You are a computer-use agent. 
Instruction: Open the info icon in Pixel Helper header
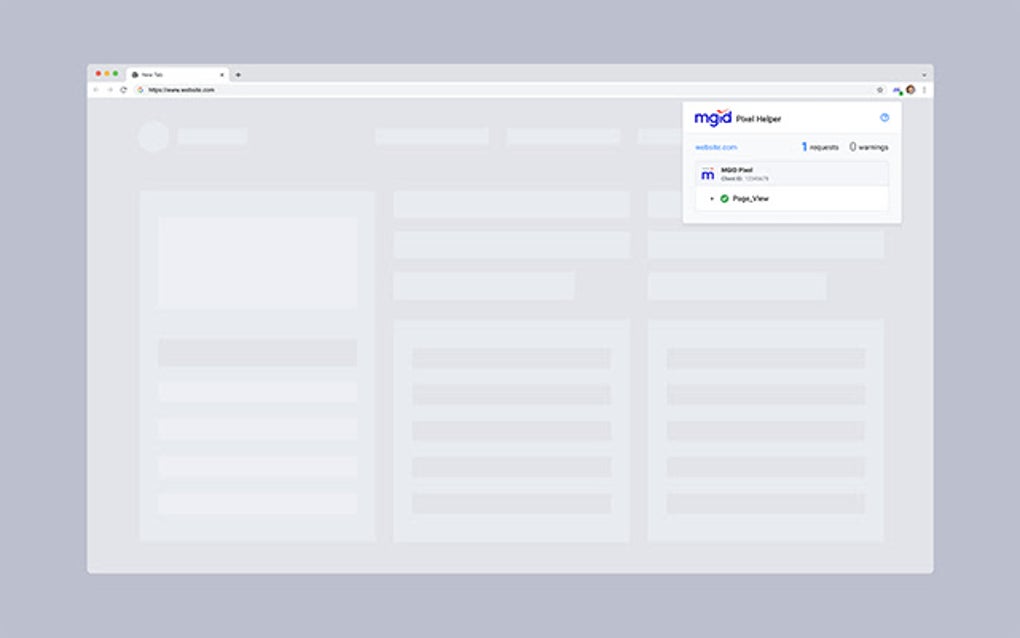click(883, 118)
